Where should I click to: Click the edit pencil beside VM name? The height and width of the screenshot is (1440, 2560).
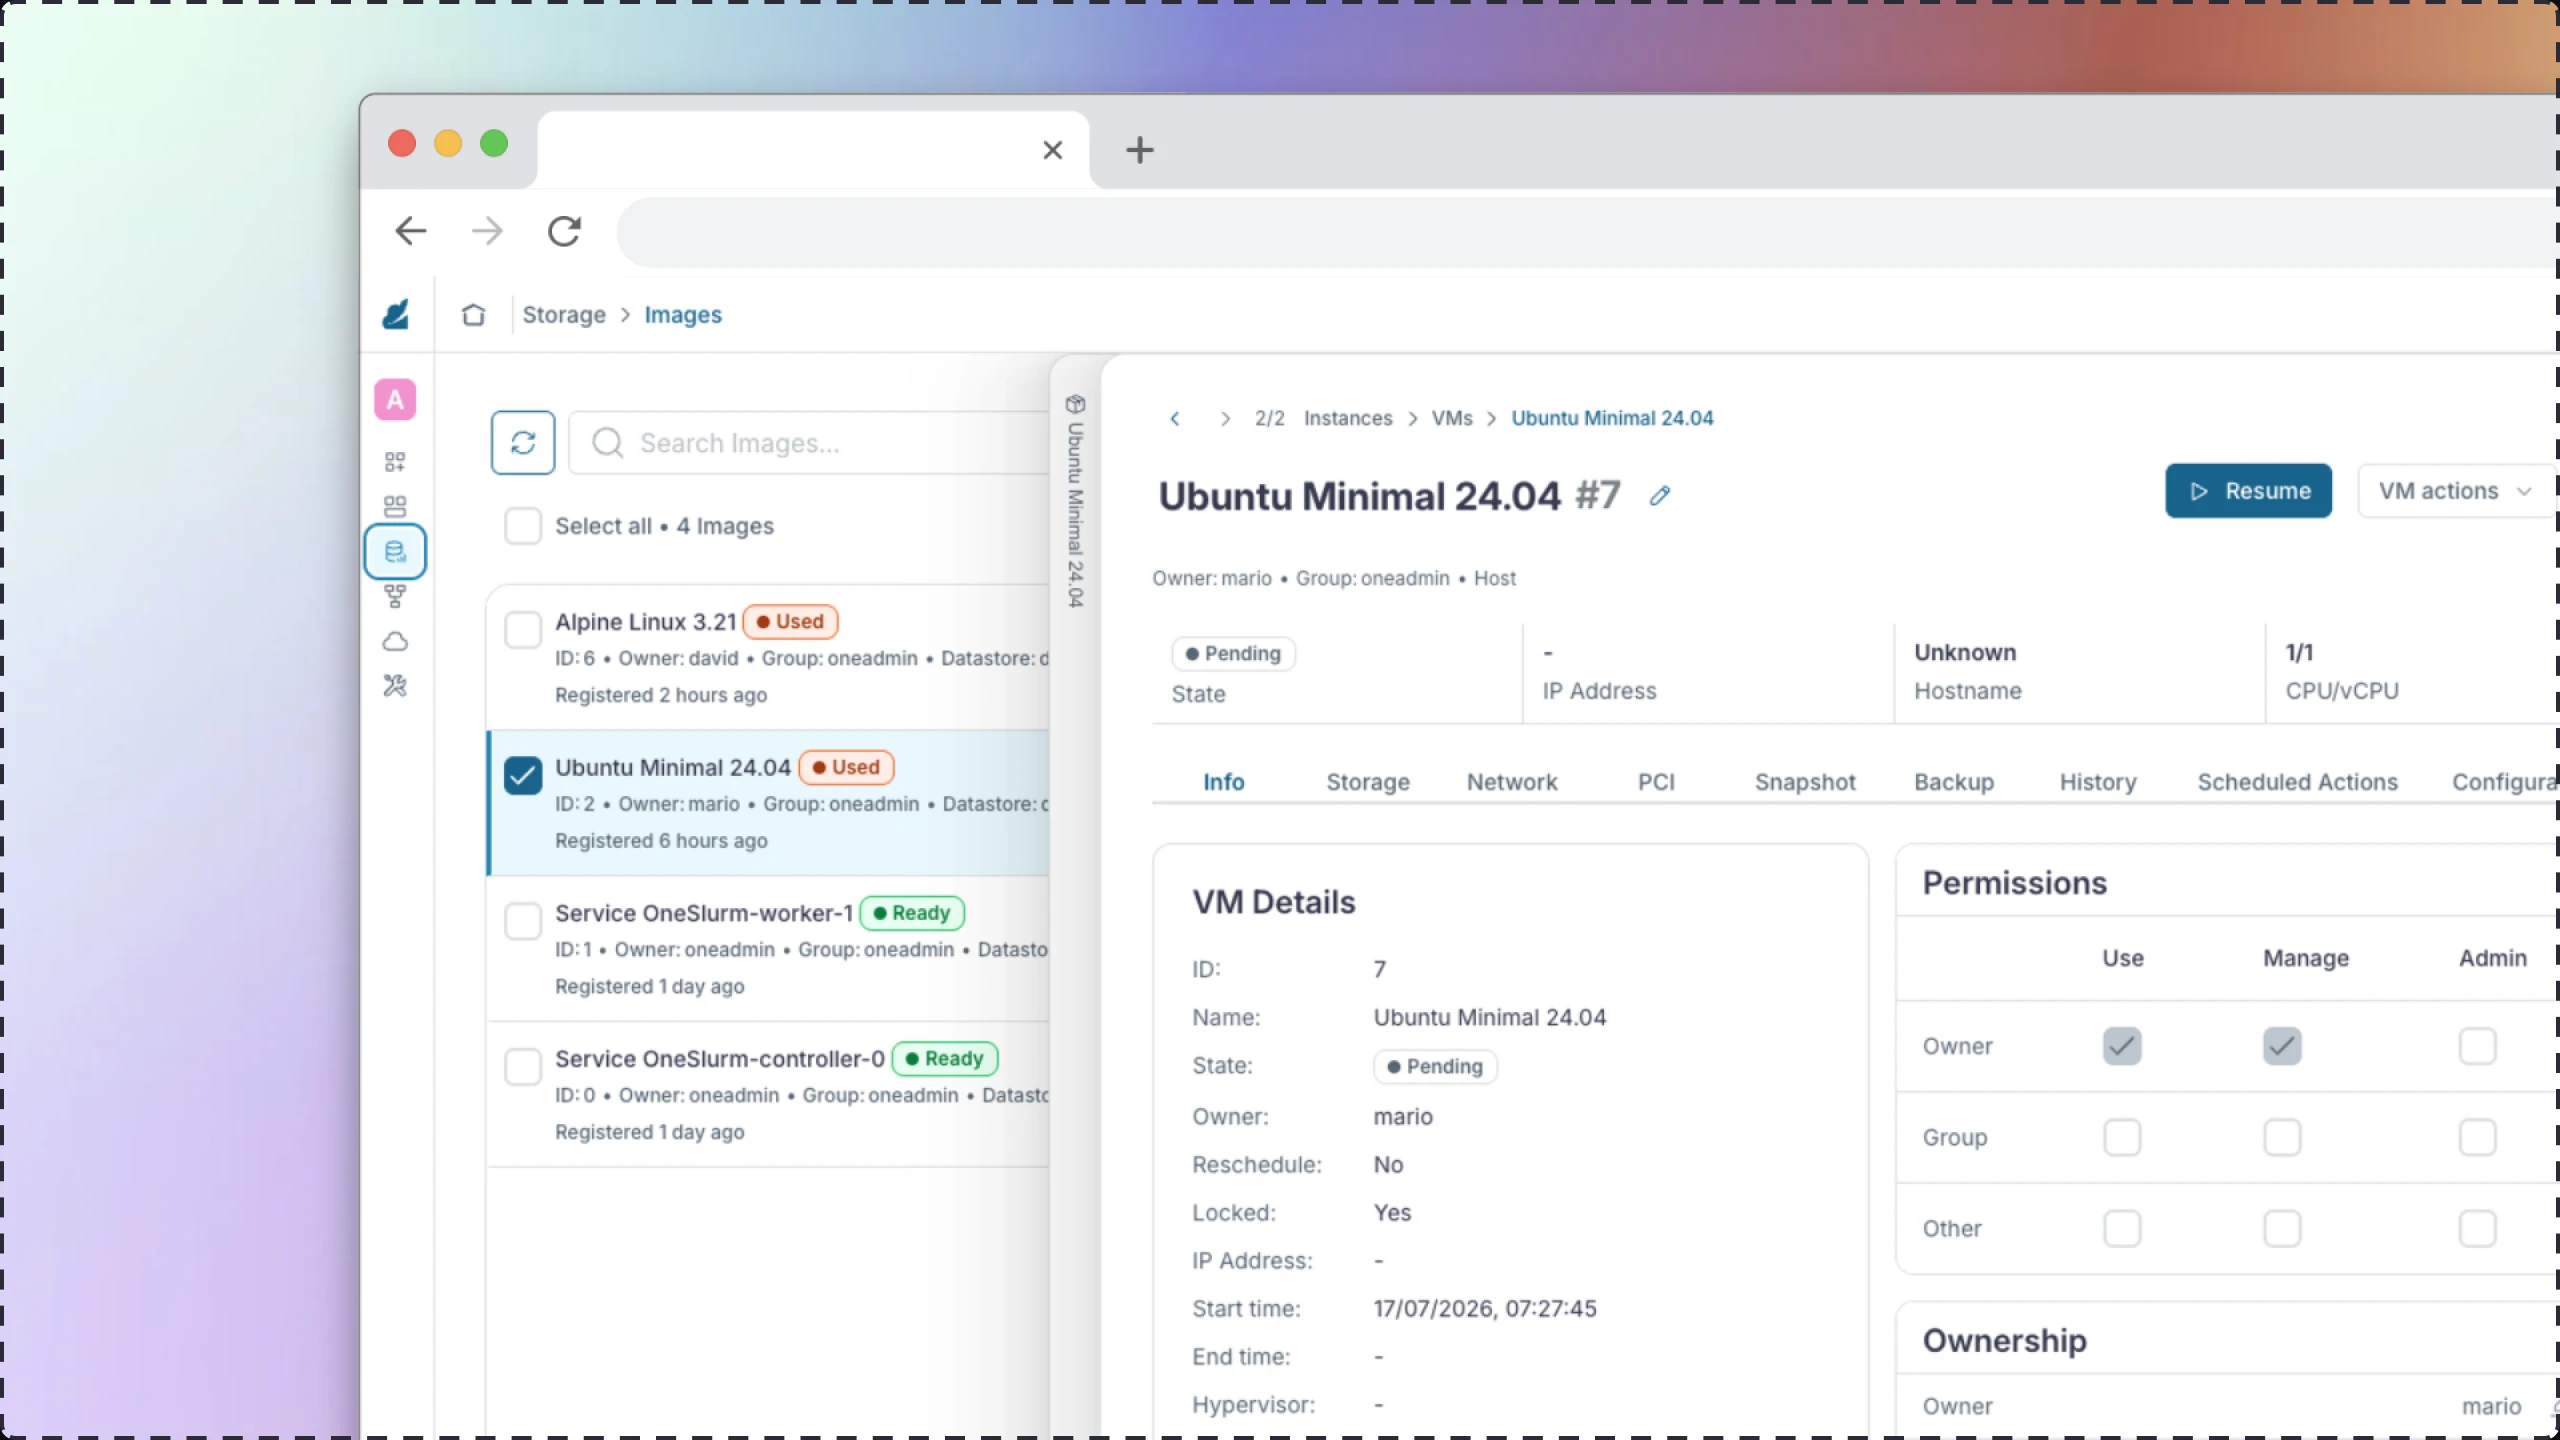(x=1660, y=496)
